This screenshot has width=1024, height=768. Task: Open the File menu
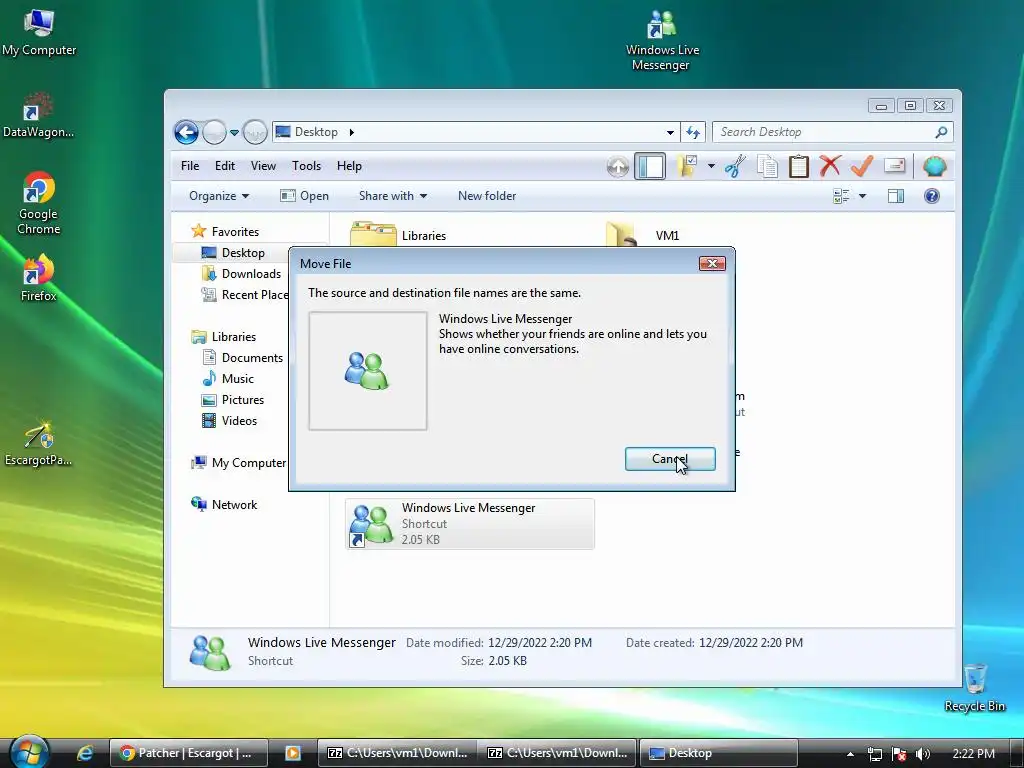(190, 166)
